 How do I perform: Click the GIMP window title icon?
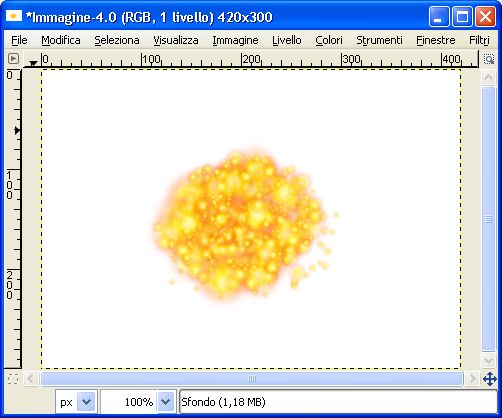pos(14,16)
